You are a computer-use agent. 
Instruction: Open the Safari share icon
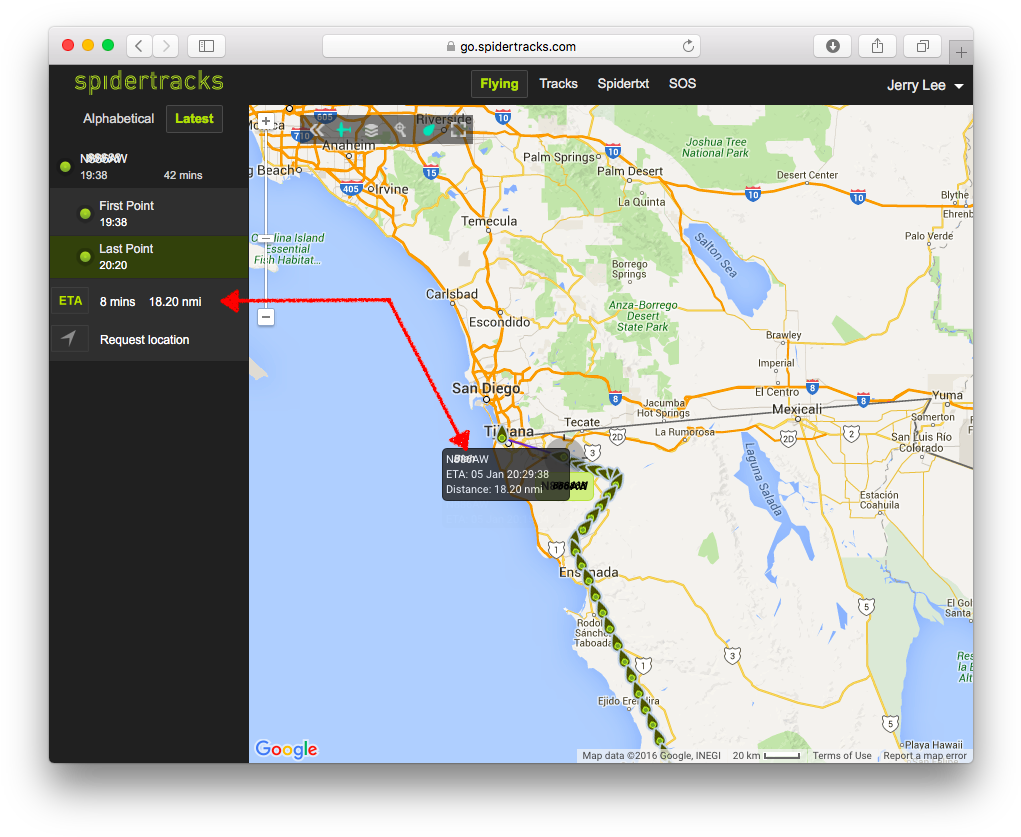click(x=877, y=46)
